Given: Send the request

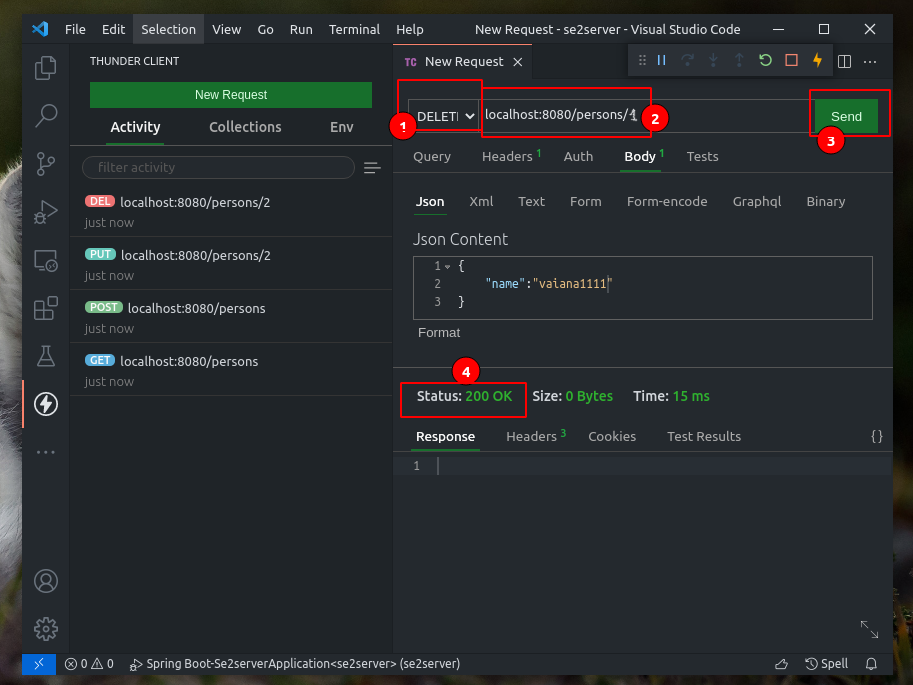Looking at the screenshot, I should click(x=846, y=116).
